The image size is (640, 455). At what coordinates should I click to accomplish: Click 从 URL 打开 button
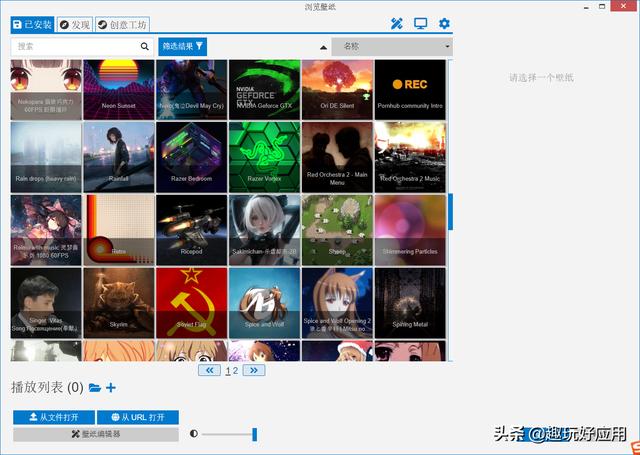pos(138,417)
